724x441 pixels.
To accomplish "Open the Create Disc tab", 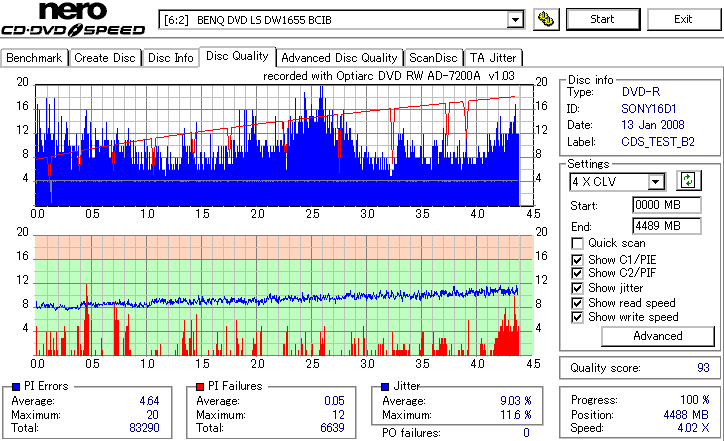I will [105, 58].
